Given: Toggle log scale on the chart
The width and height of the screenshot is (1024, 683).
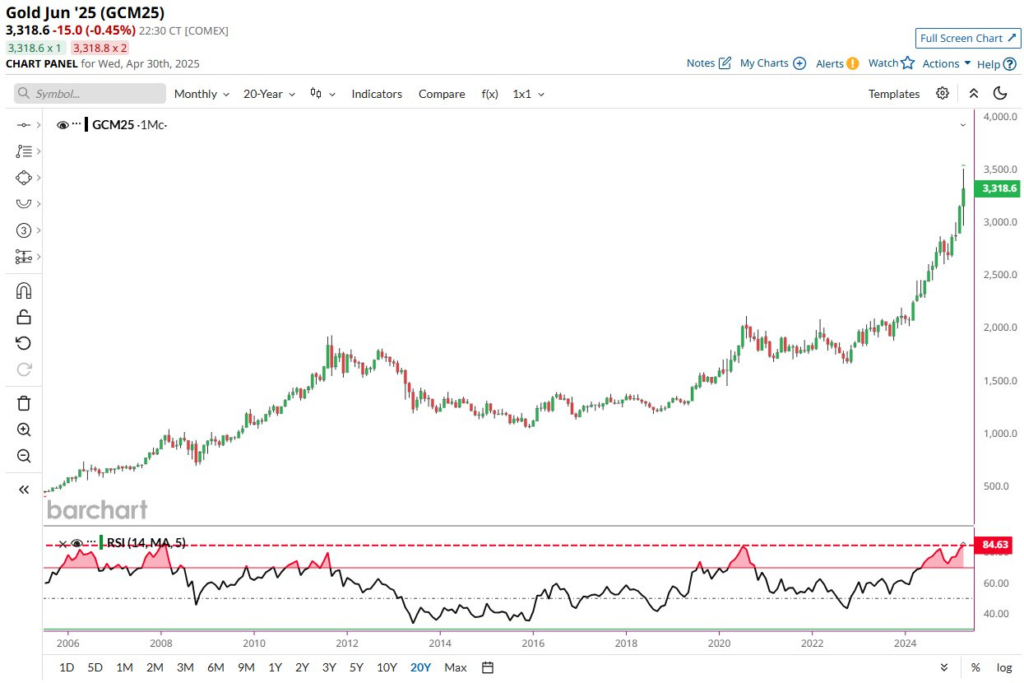Looking at the screenshot, I should coord(1004,667).
